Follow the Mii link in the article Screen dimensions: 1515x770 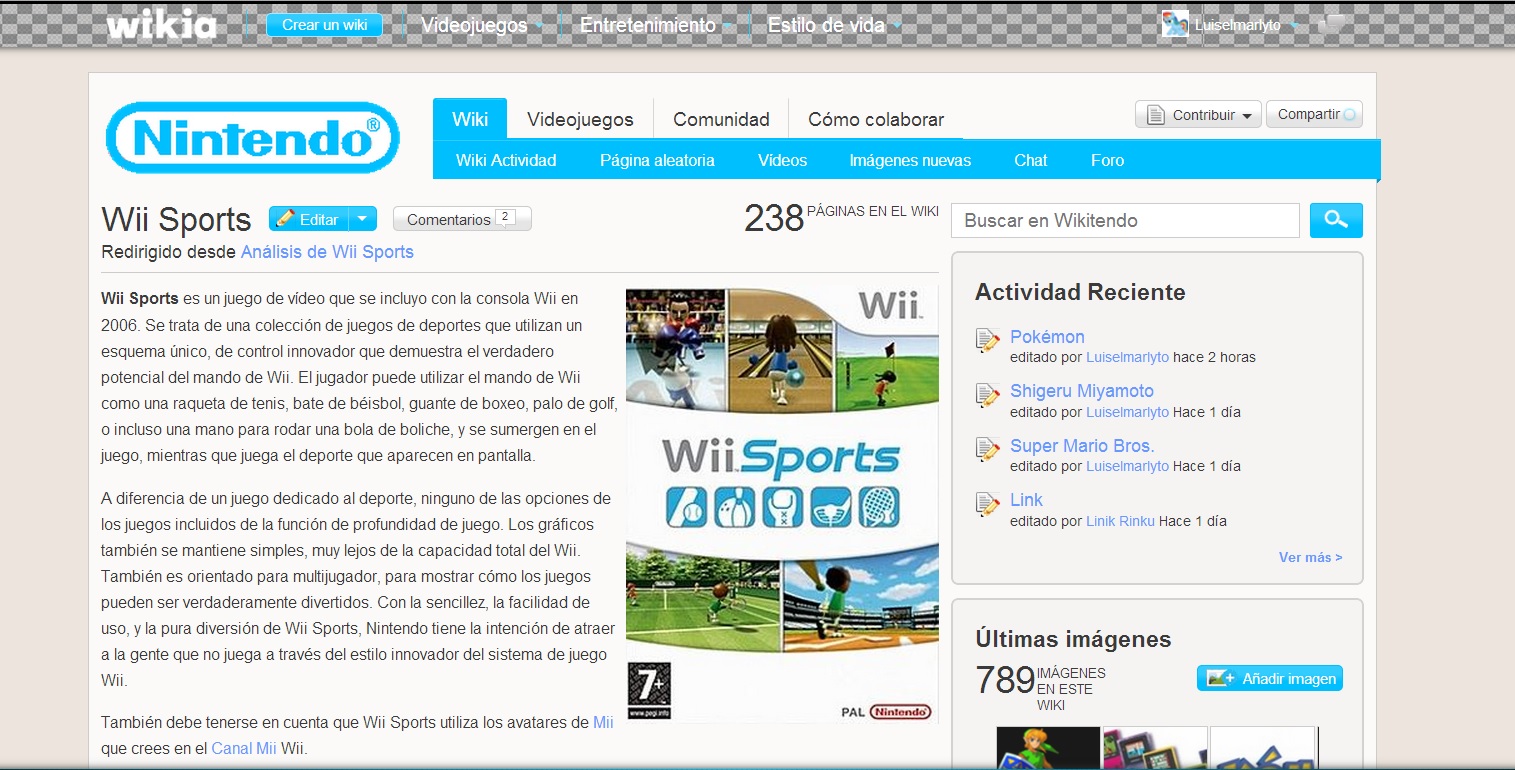click(x=603, y=722)
